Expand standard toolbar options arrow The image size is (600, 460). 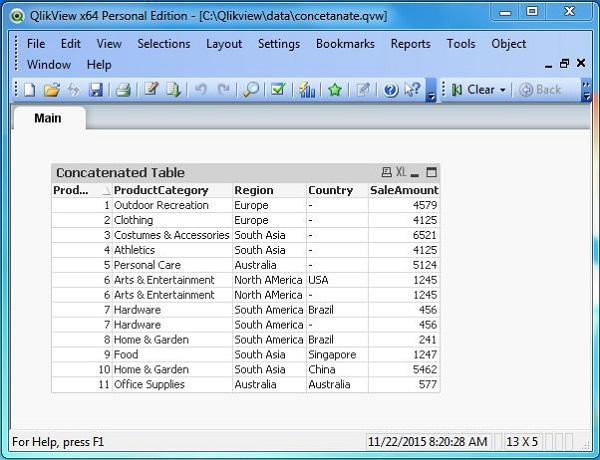coord(431,91)
